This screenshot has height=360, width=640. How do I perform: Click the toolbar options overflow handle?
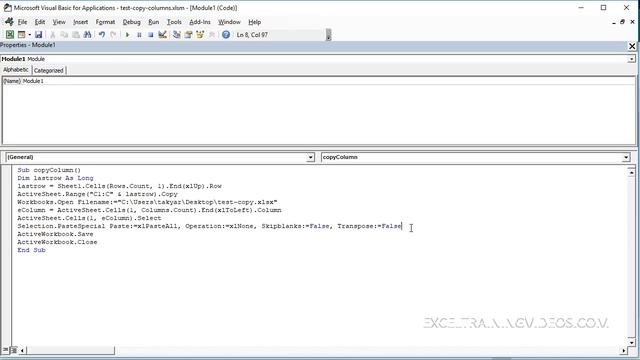[329, 35]
